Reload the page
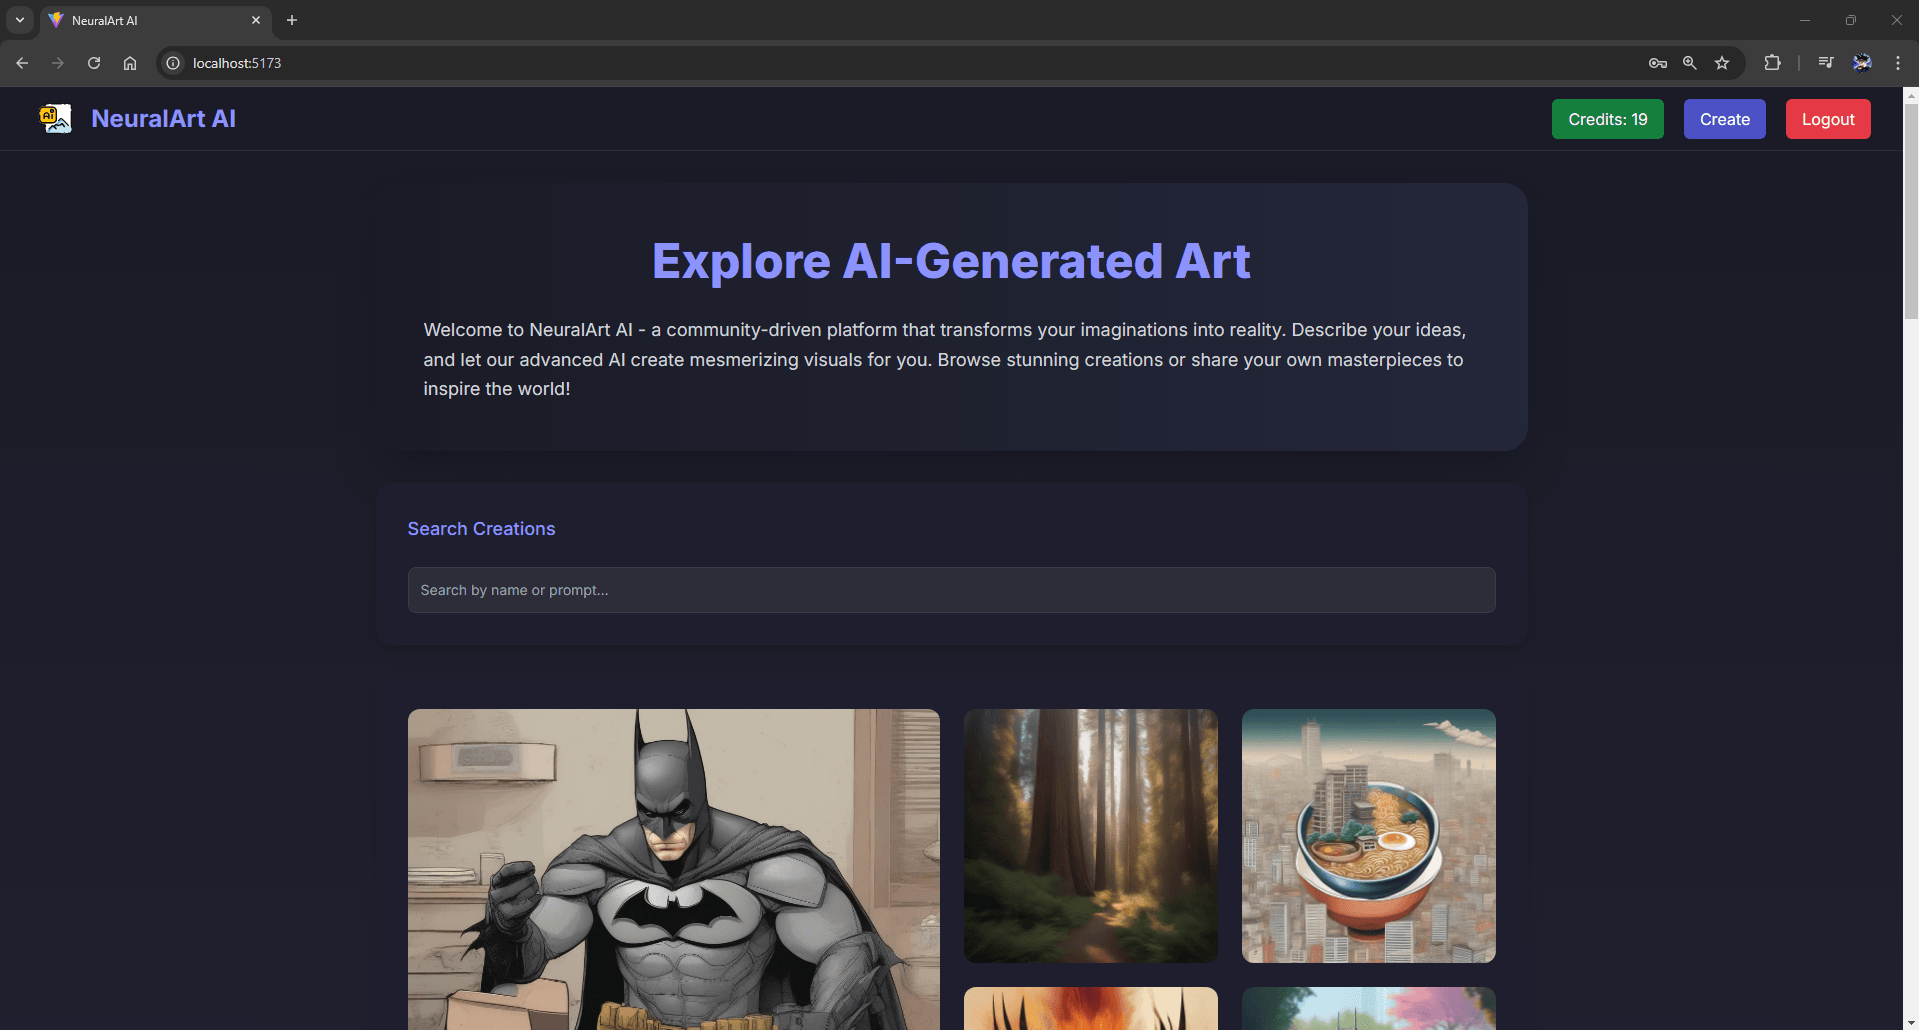The image size is (1919, 1030). tap(94, 63)
